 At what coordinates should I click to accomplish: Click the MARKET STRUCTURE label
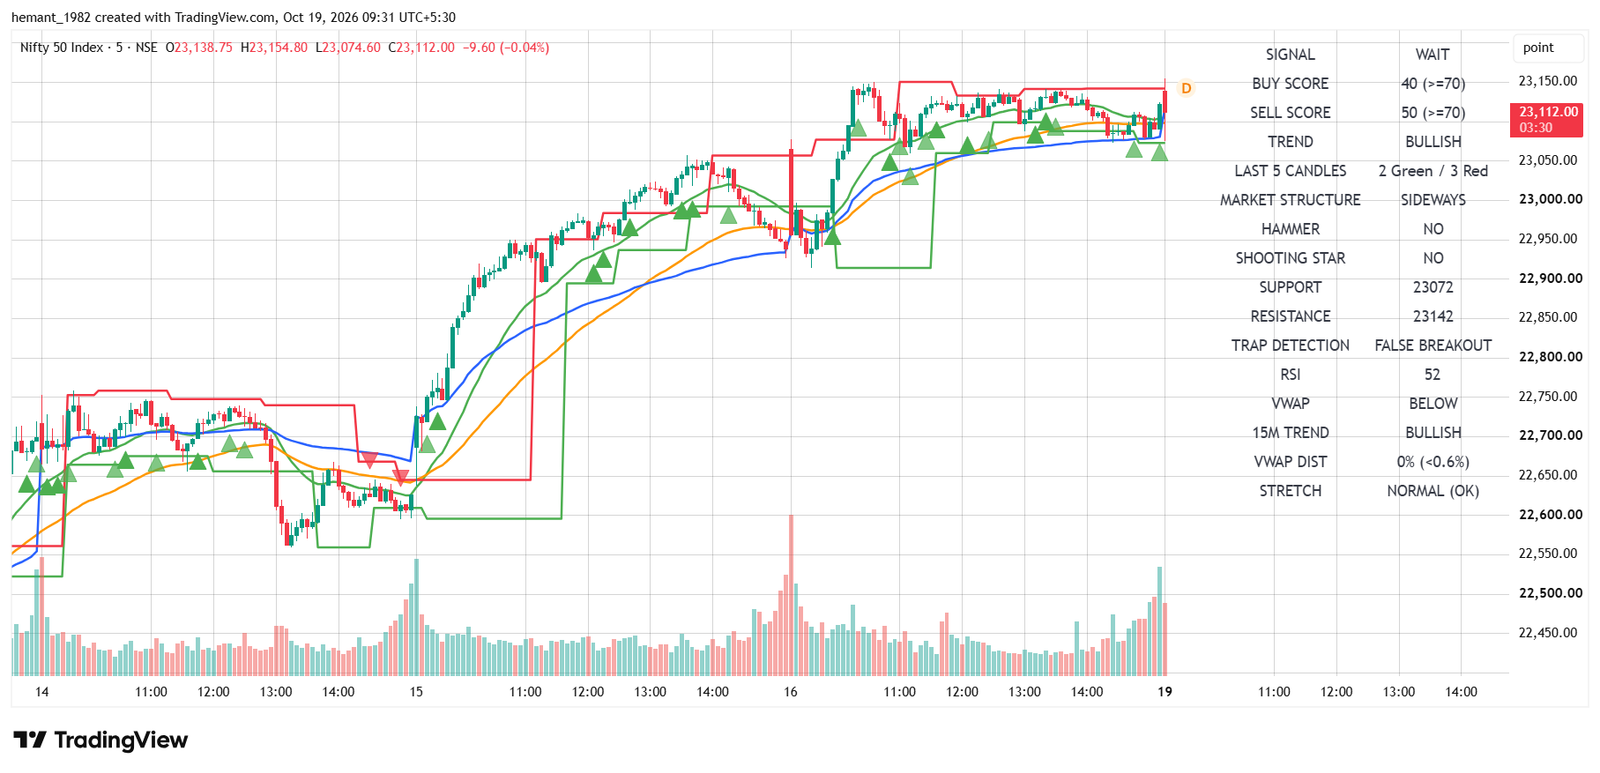pos(1290,199)
